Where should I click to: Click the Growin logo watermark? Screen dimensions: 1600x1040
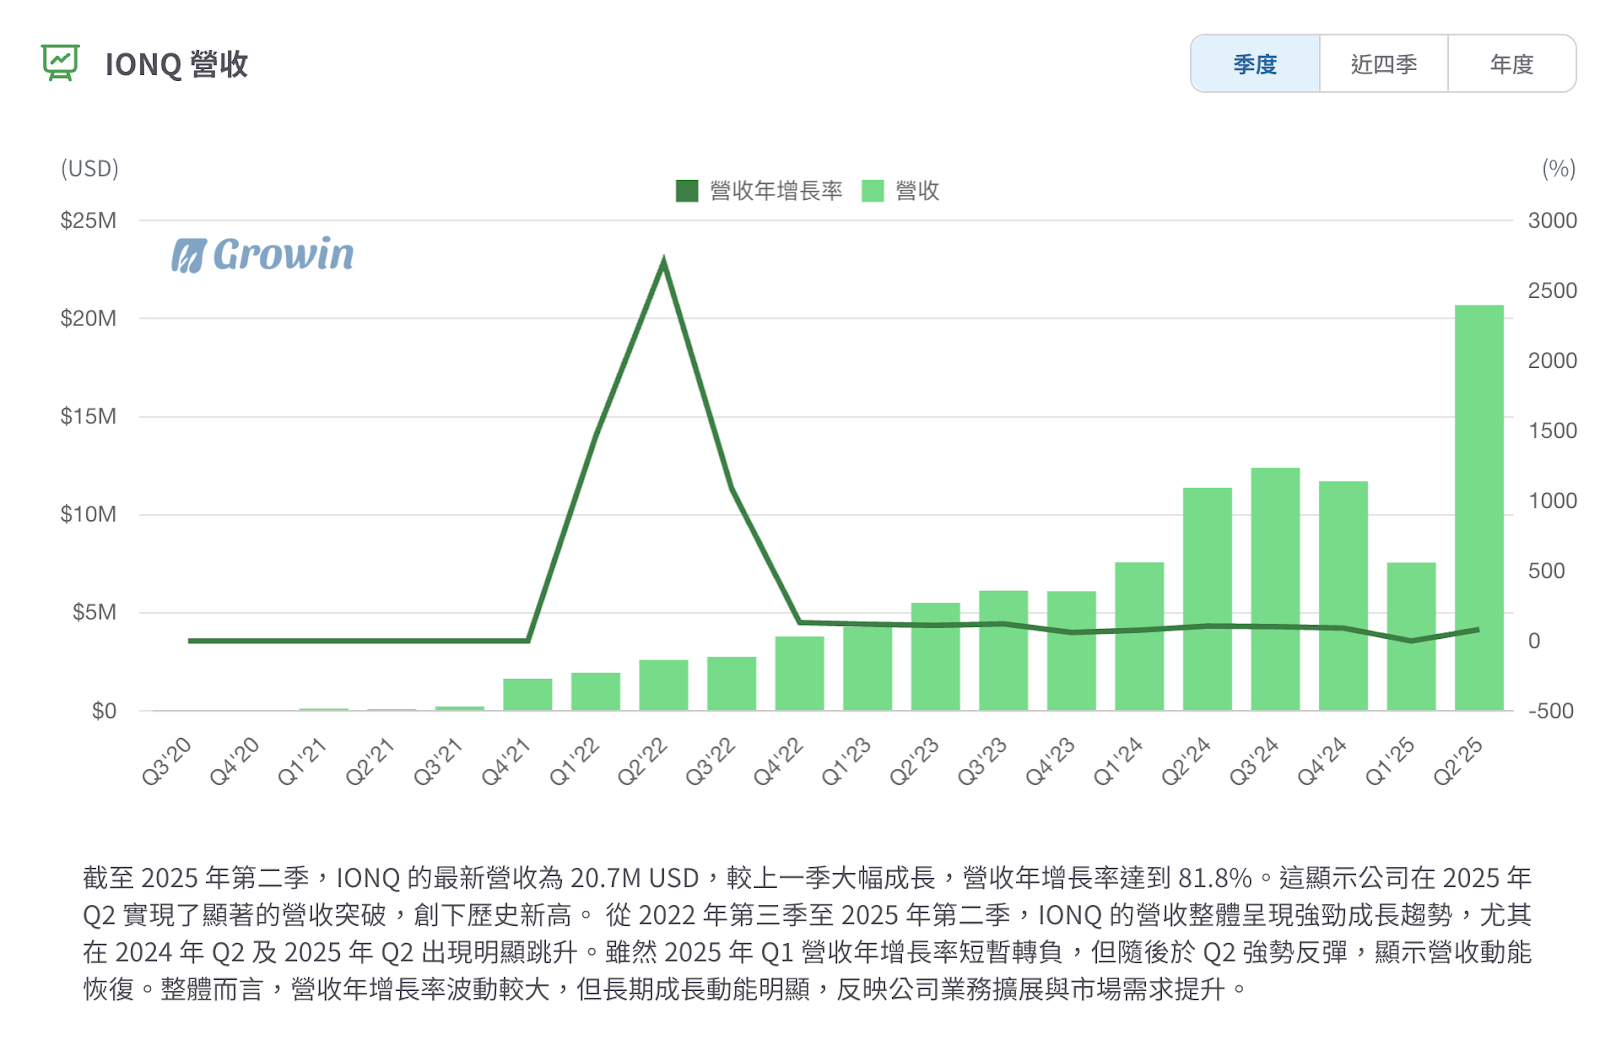pyautogui.click(x=263, y=255)
